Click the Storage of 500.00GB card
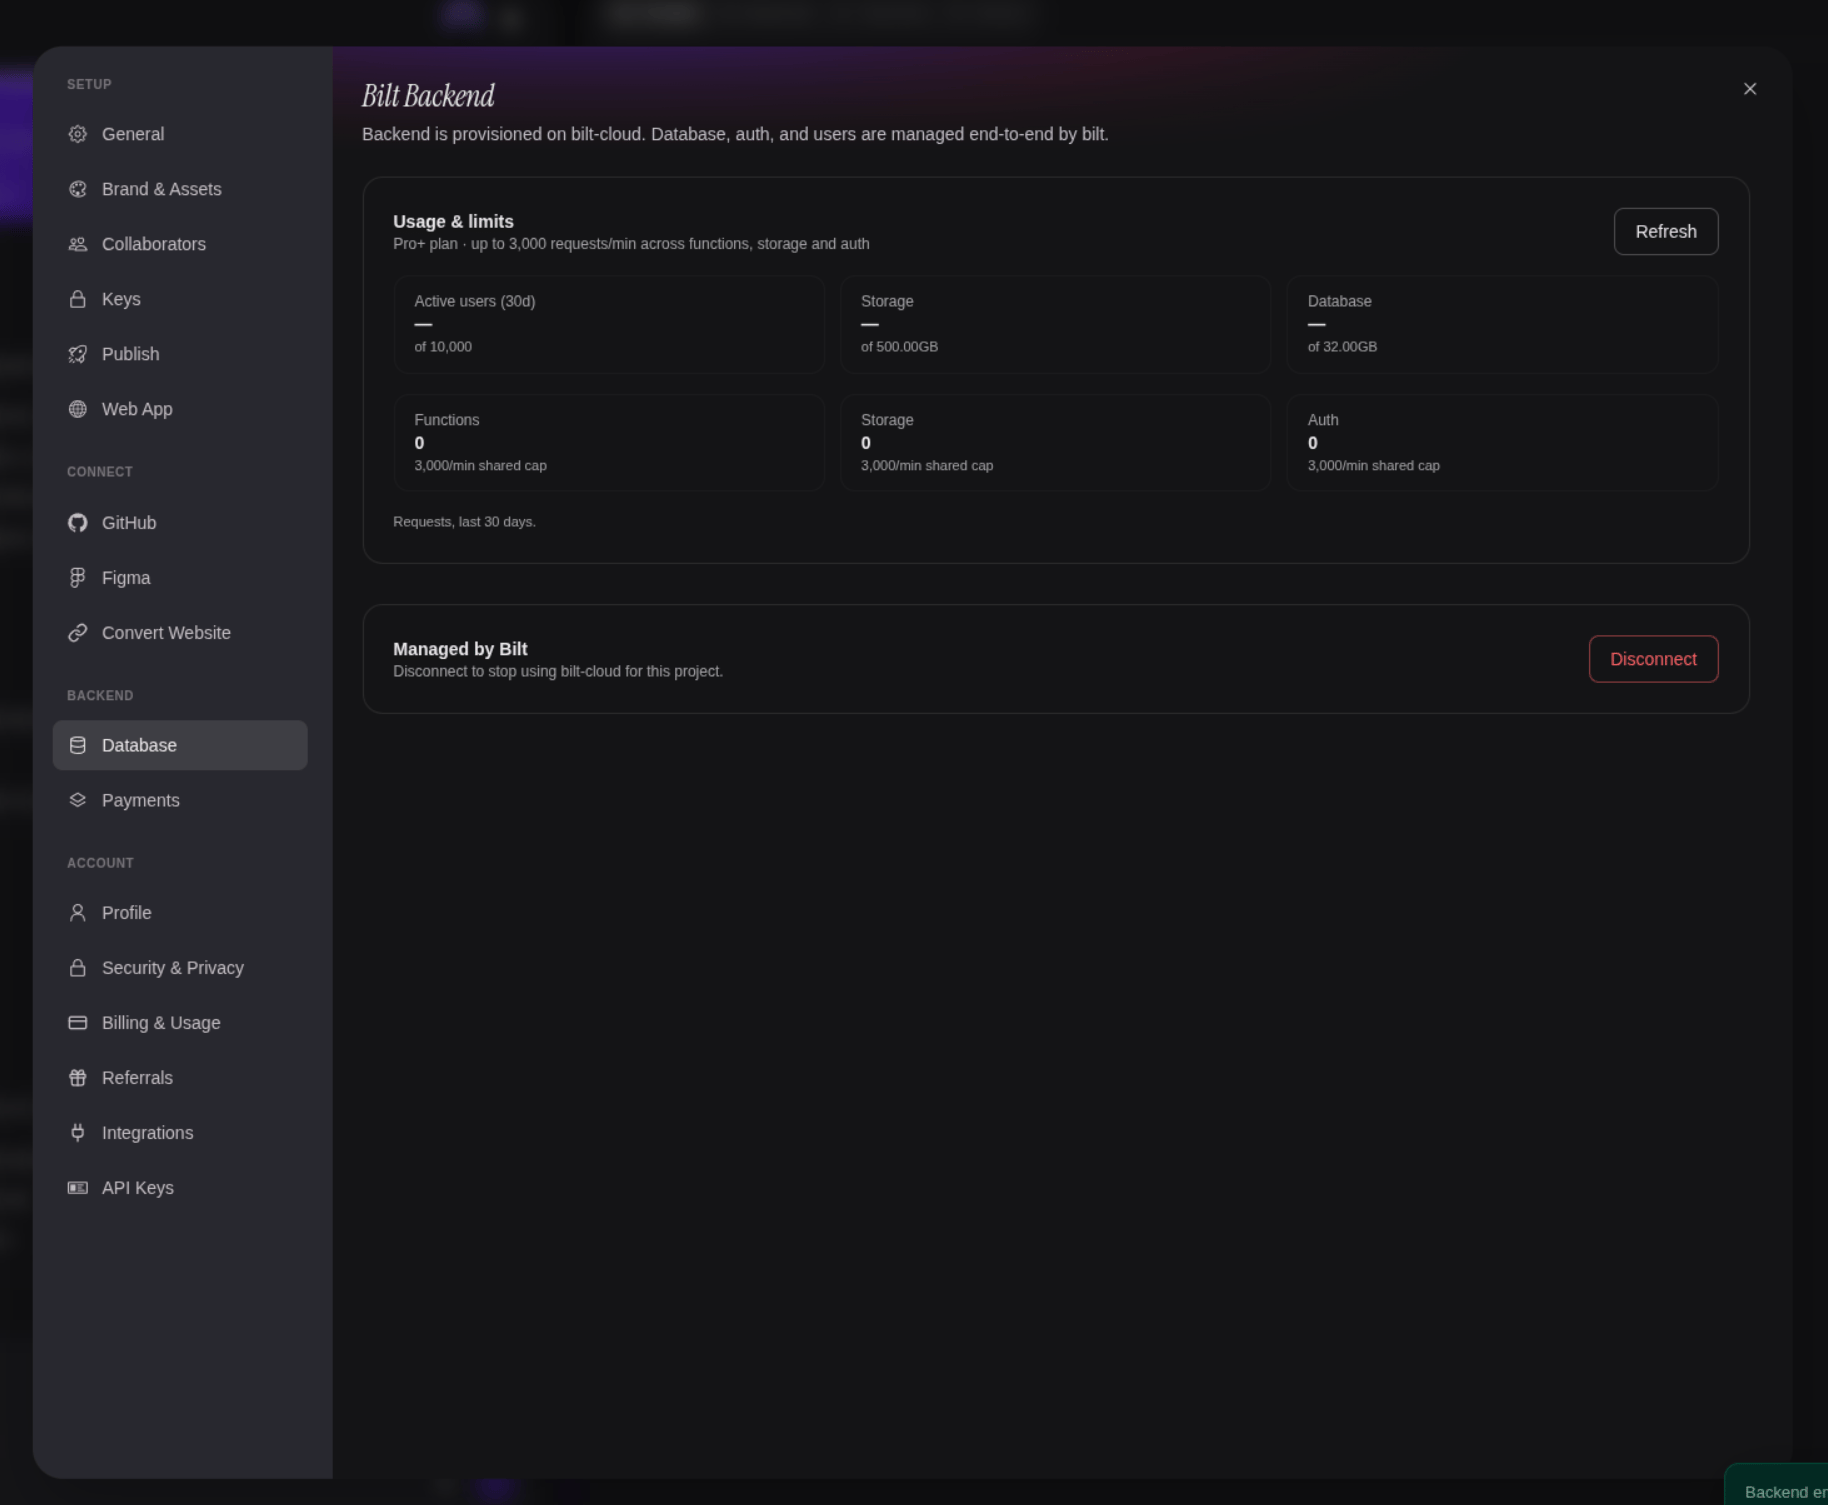This screenshot has width=1828, height=1505. (x=1055, y=324)
